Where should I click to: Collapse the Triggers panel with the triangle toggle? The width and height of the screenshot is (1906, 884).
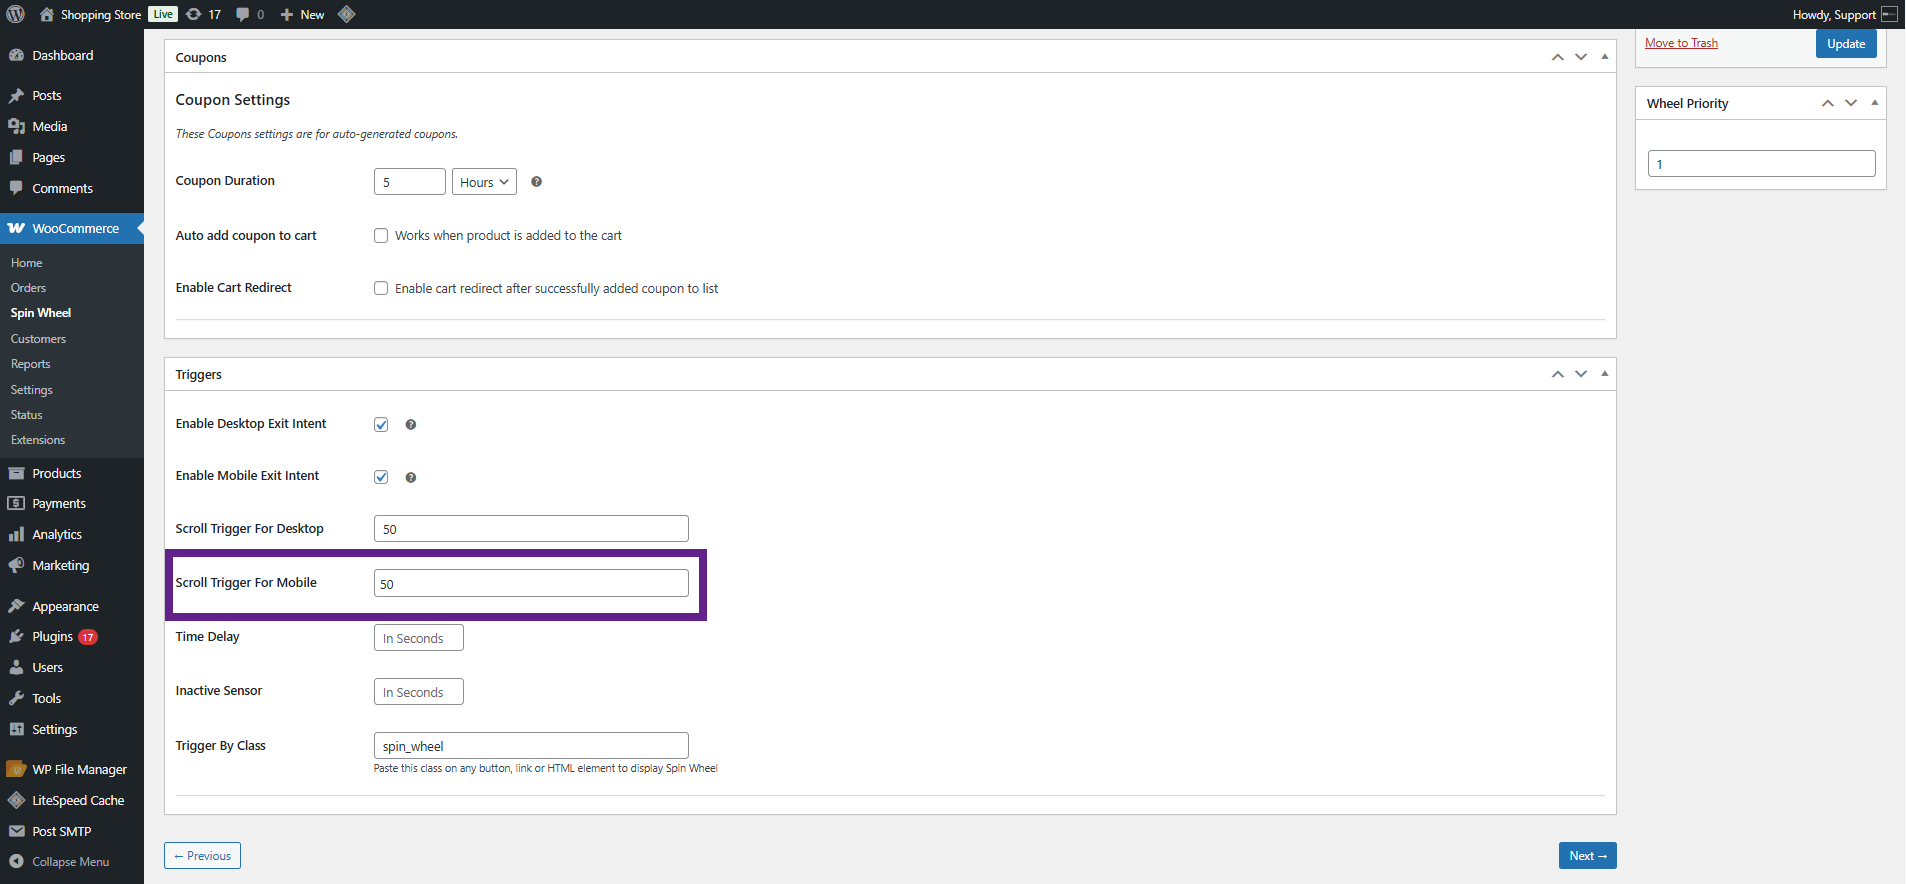click(1604, 374)
